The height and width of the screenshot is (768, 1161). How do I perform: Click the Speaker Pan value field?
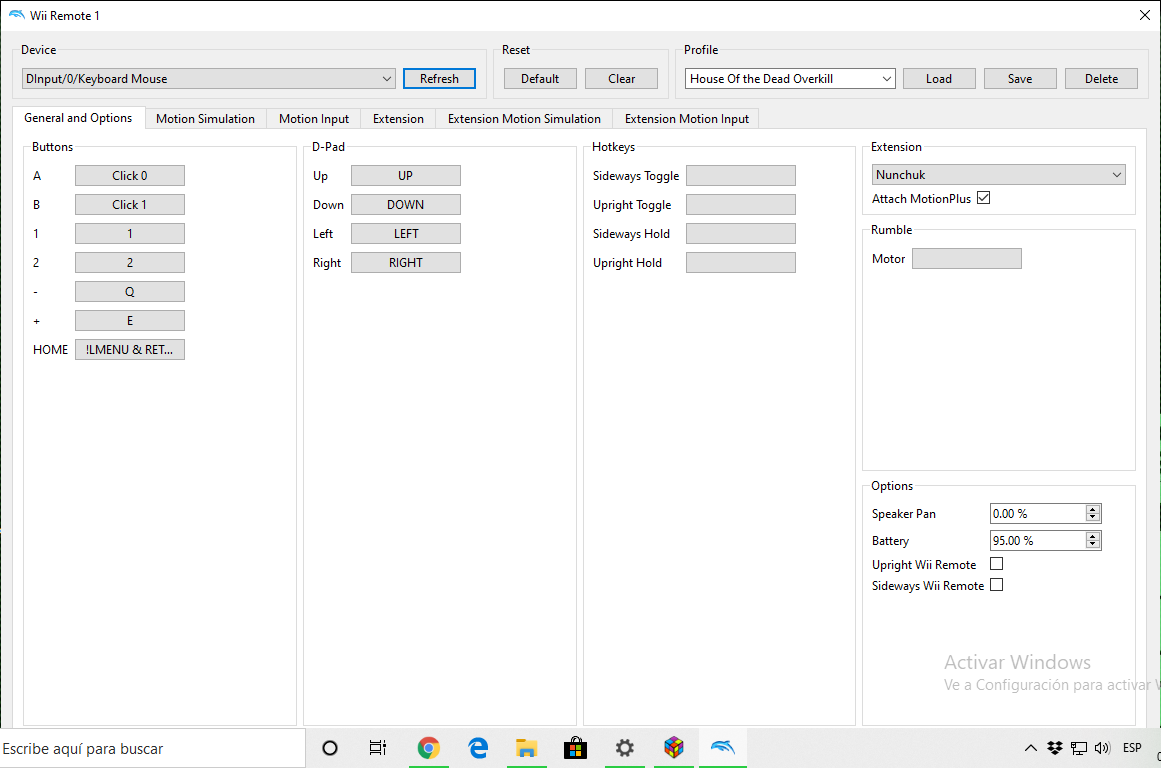(x=1037, y=513)
